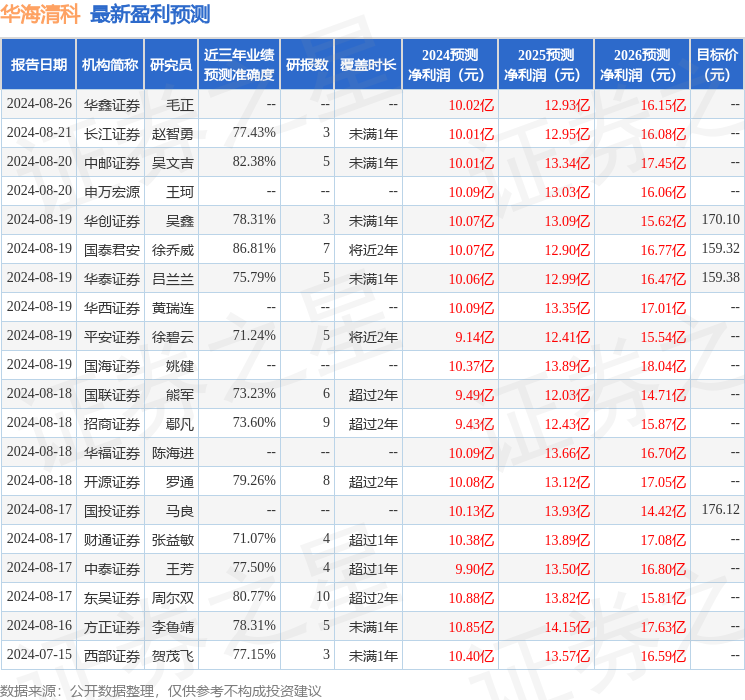Select the 财通证券 institution cell
The image size is (745, 700).
pyautogui.click(x=112, y=540)
